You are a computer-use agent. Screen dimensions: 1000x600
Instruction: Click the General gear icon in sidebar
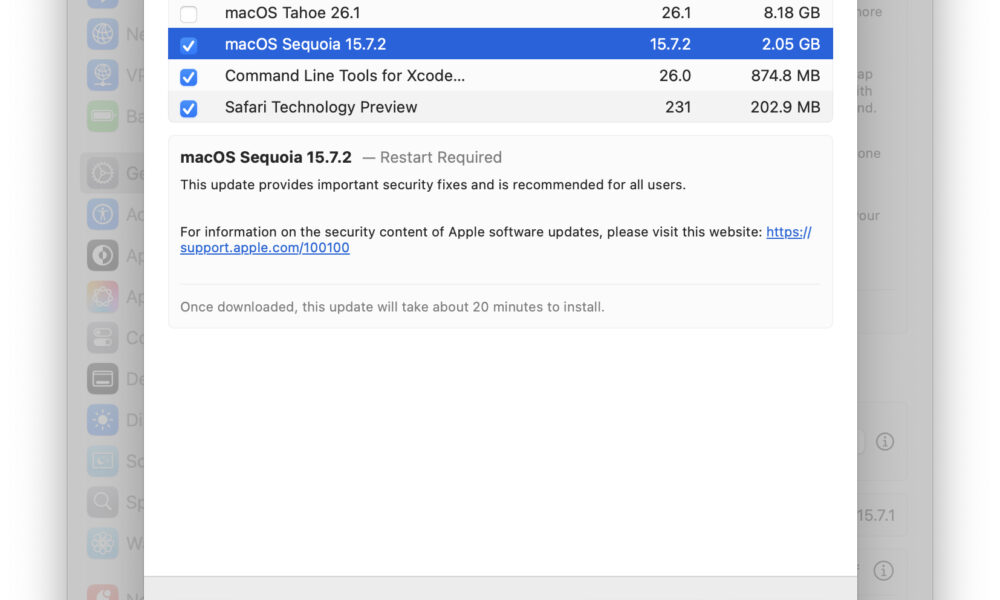(103, 173)
